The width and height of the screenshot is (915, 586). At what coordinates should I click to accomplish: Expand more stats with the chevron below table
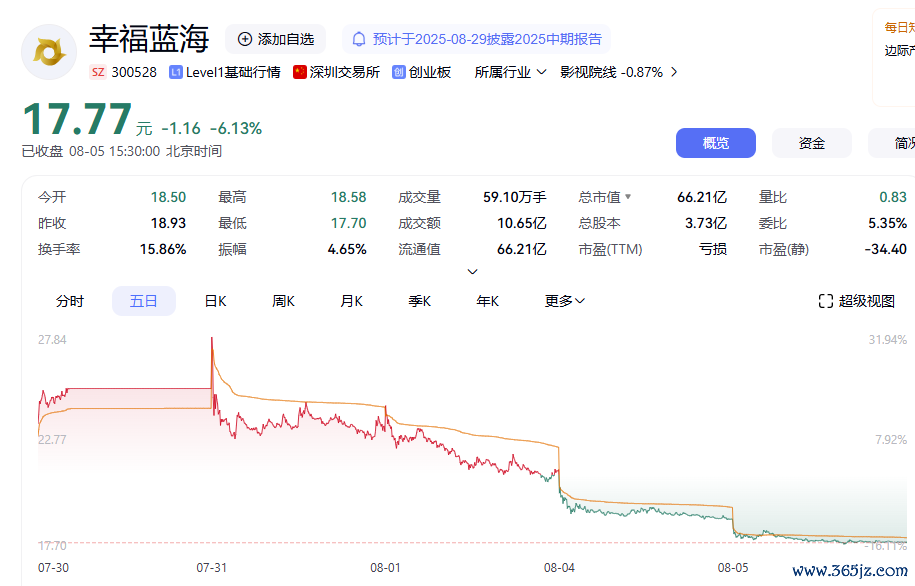pyautogui.click(x=473, y=271)
